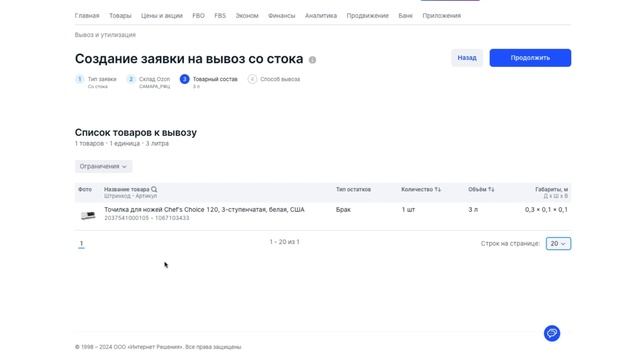Click the copyright footer text
This screenshot has width=640, height=360.
(x=158, y=347)
